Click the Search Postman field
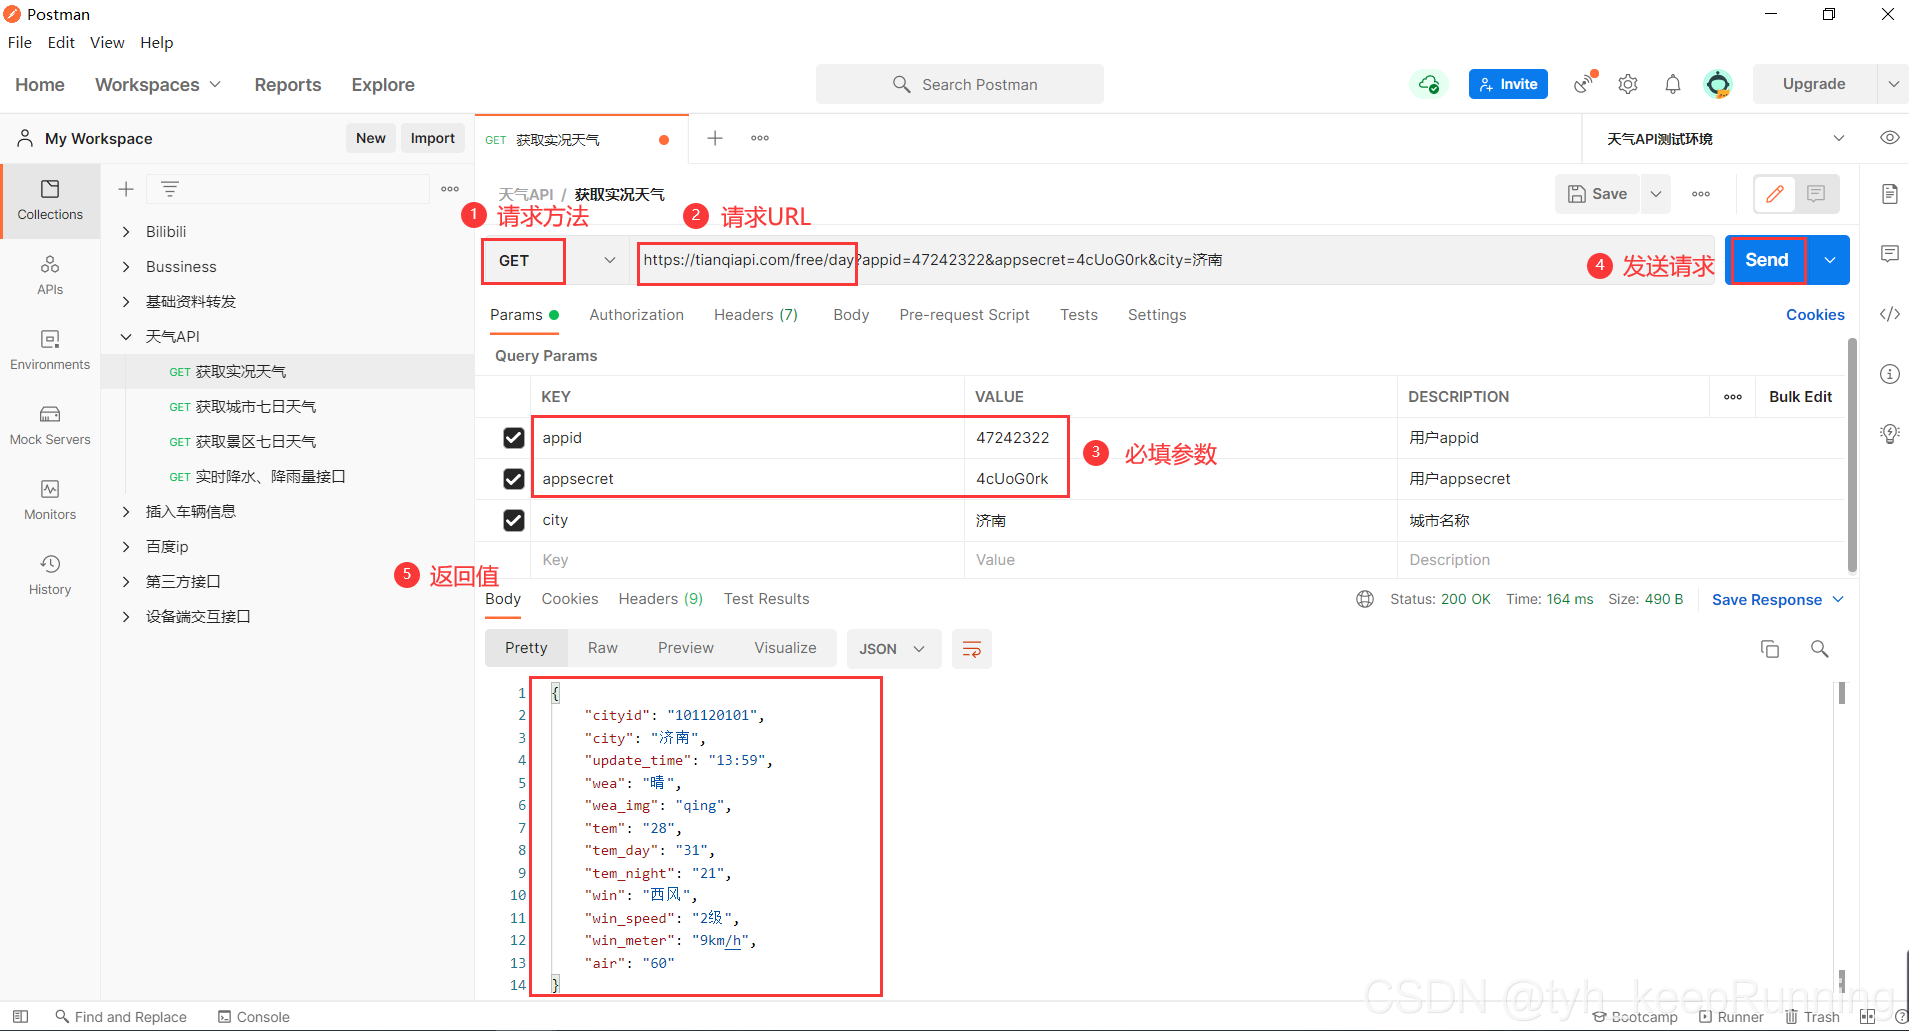The height and width of the screenshot is (1031, 1909). pos(960,84)
